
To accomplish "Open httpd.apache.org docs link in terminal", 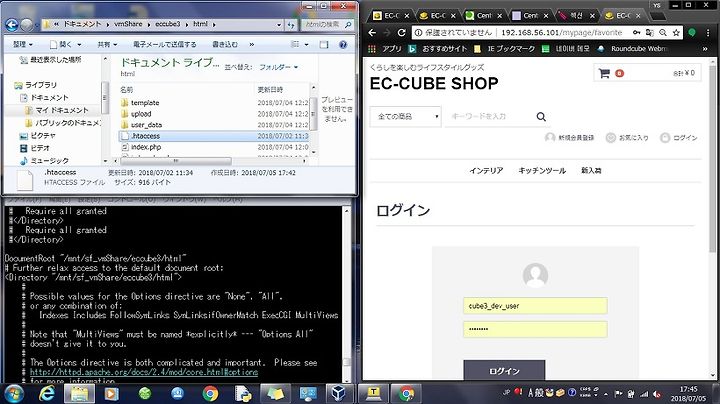I will 144,372.
